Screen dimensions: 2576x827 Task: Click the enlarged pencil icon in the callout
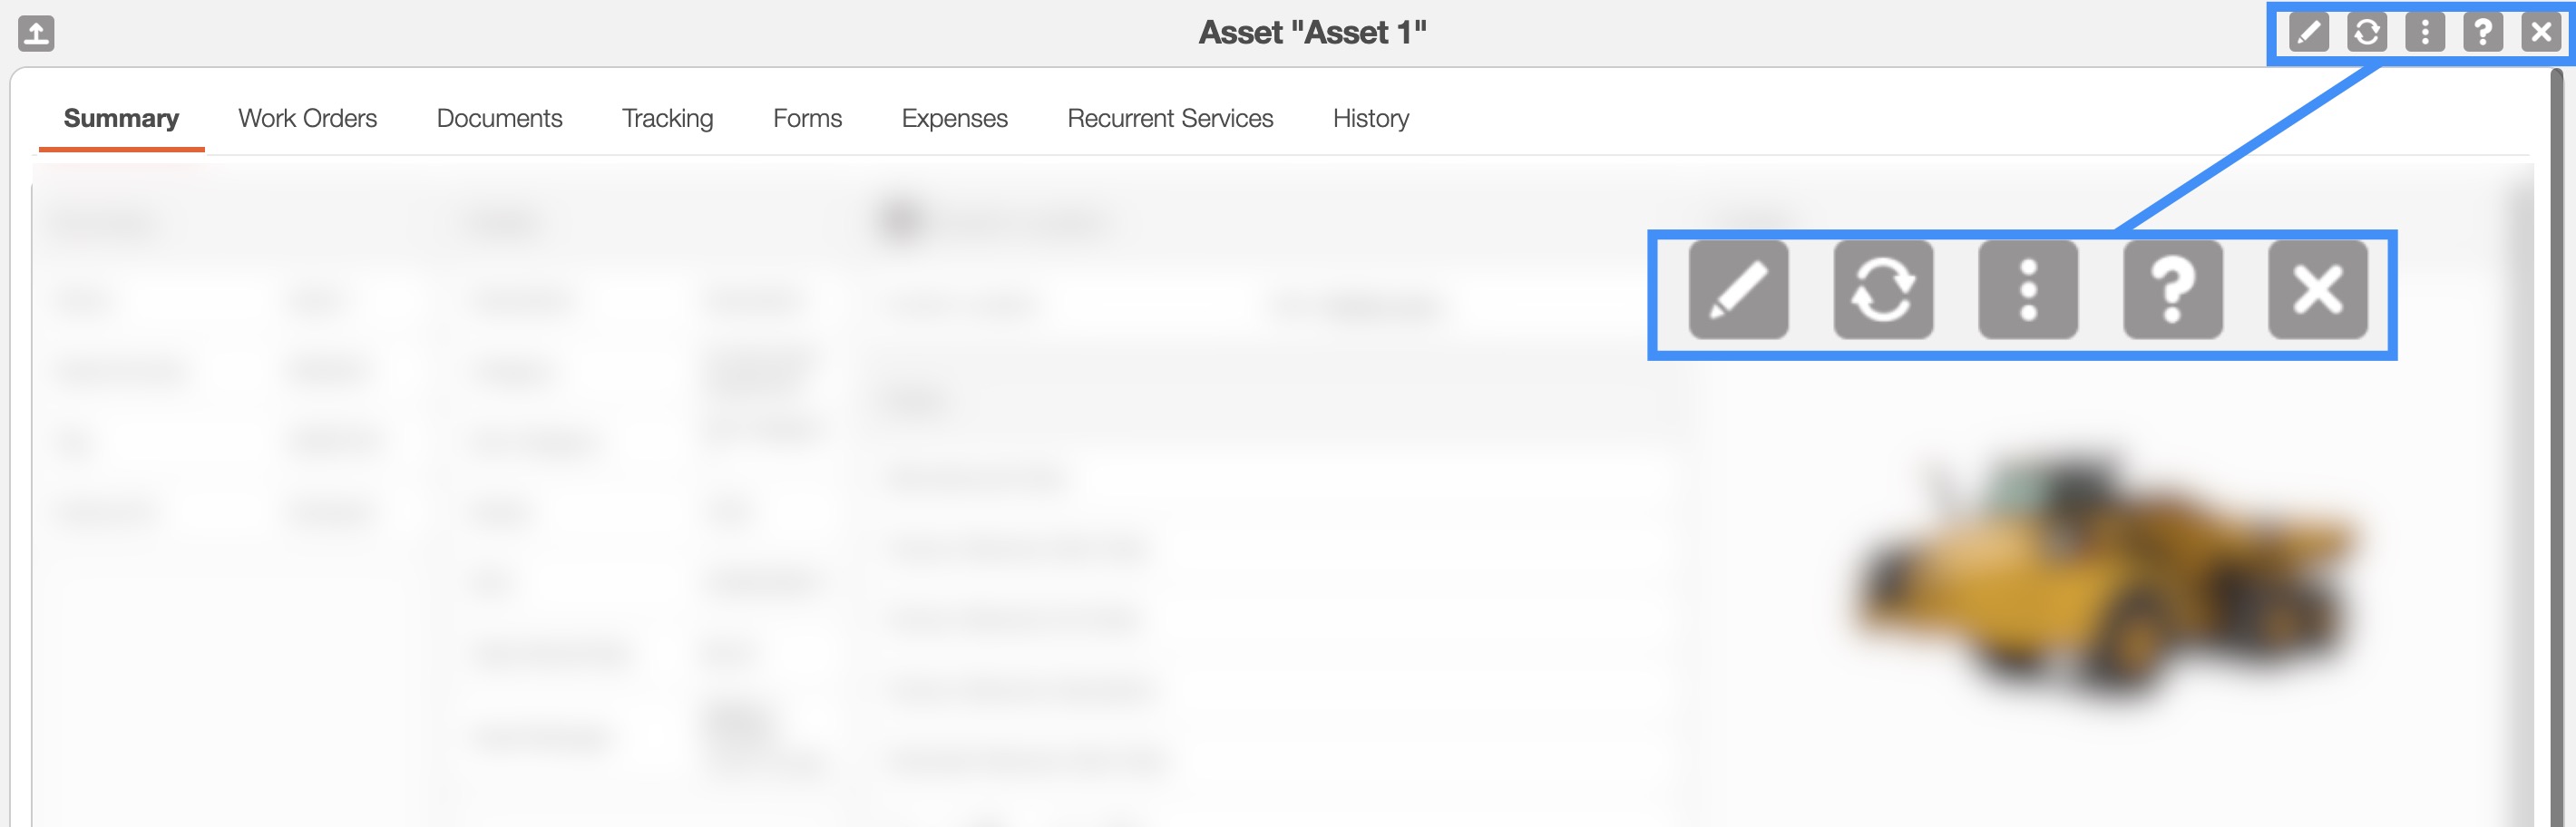[1738, 290]
